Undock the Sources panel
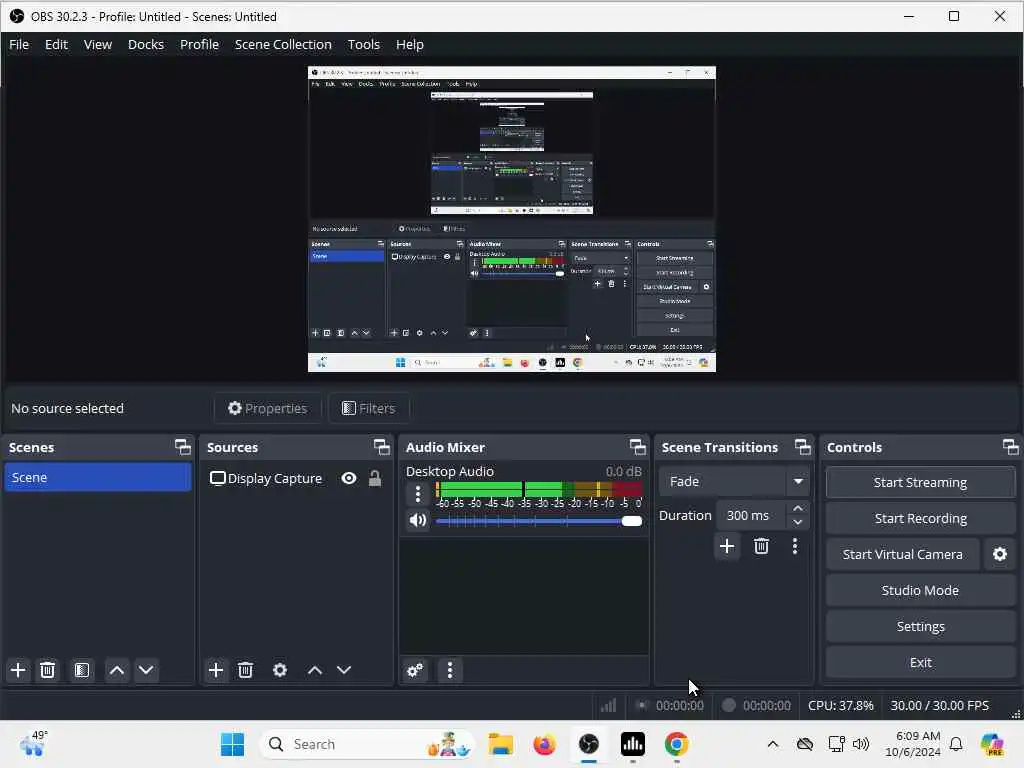 click(381, 447)
